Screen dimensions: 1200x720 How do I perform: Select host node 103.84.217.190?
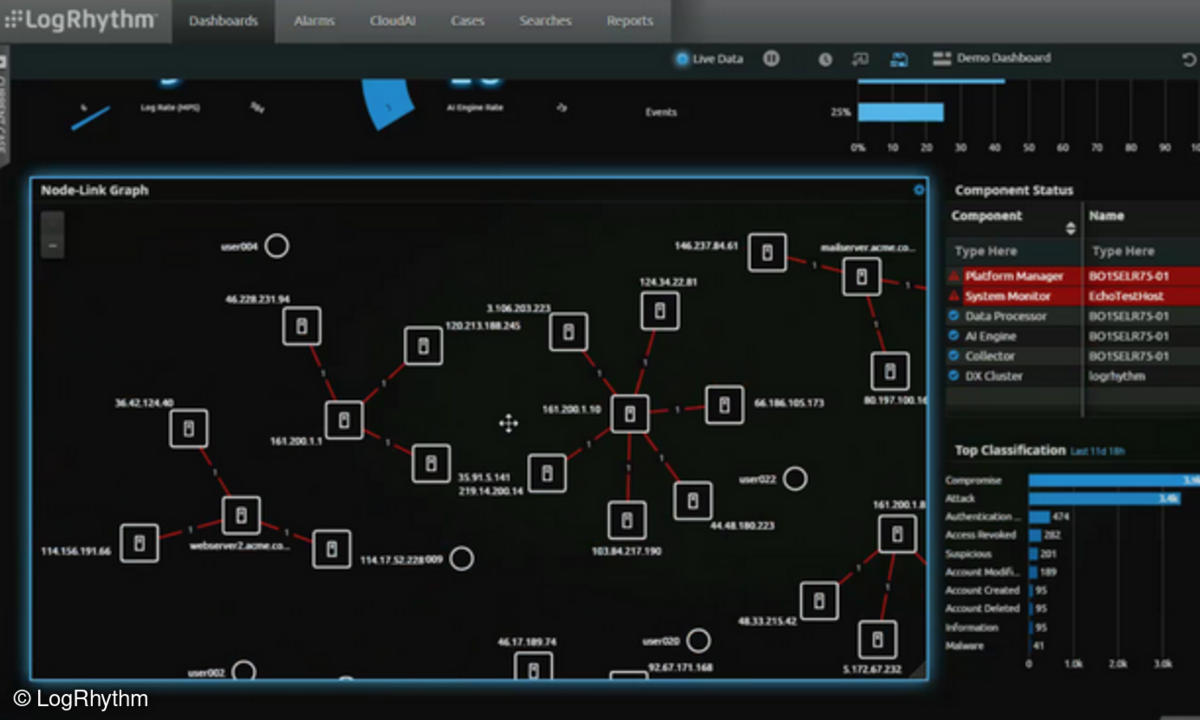click(626, 520)
